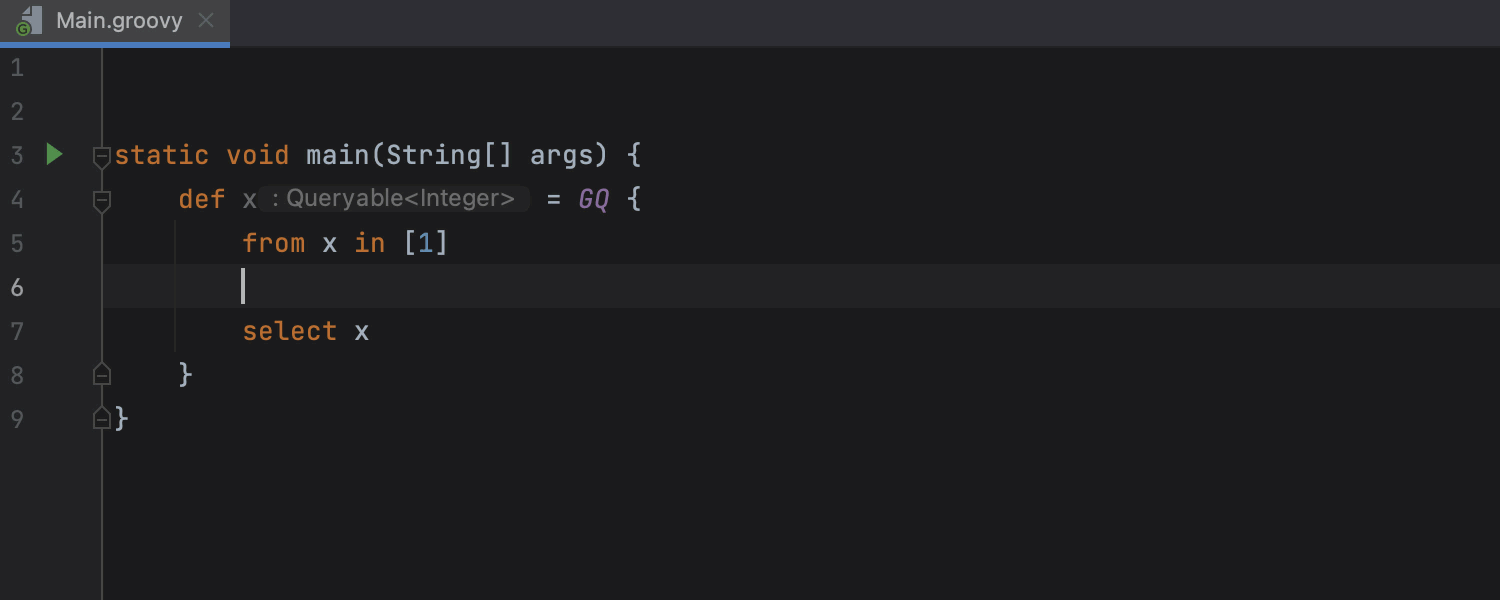
Task: Click the Queryable<Integer> type inlay hint
Action: point(394,199)
